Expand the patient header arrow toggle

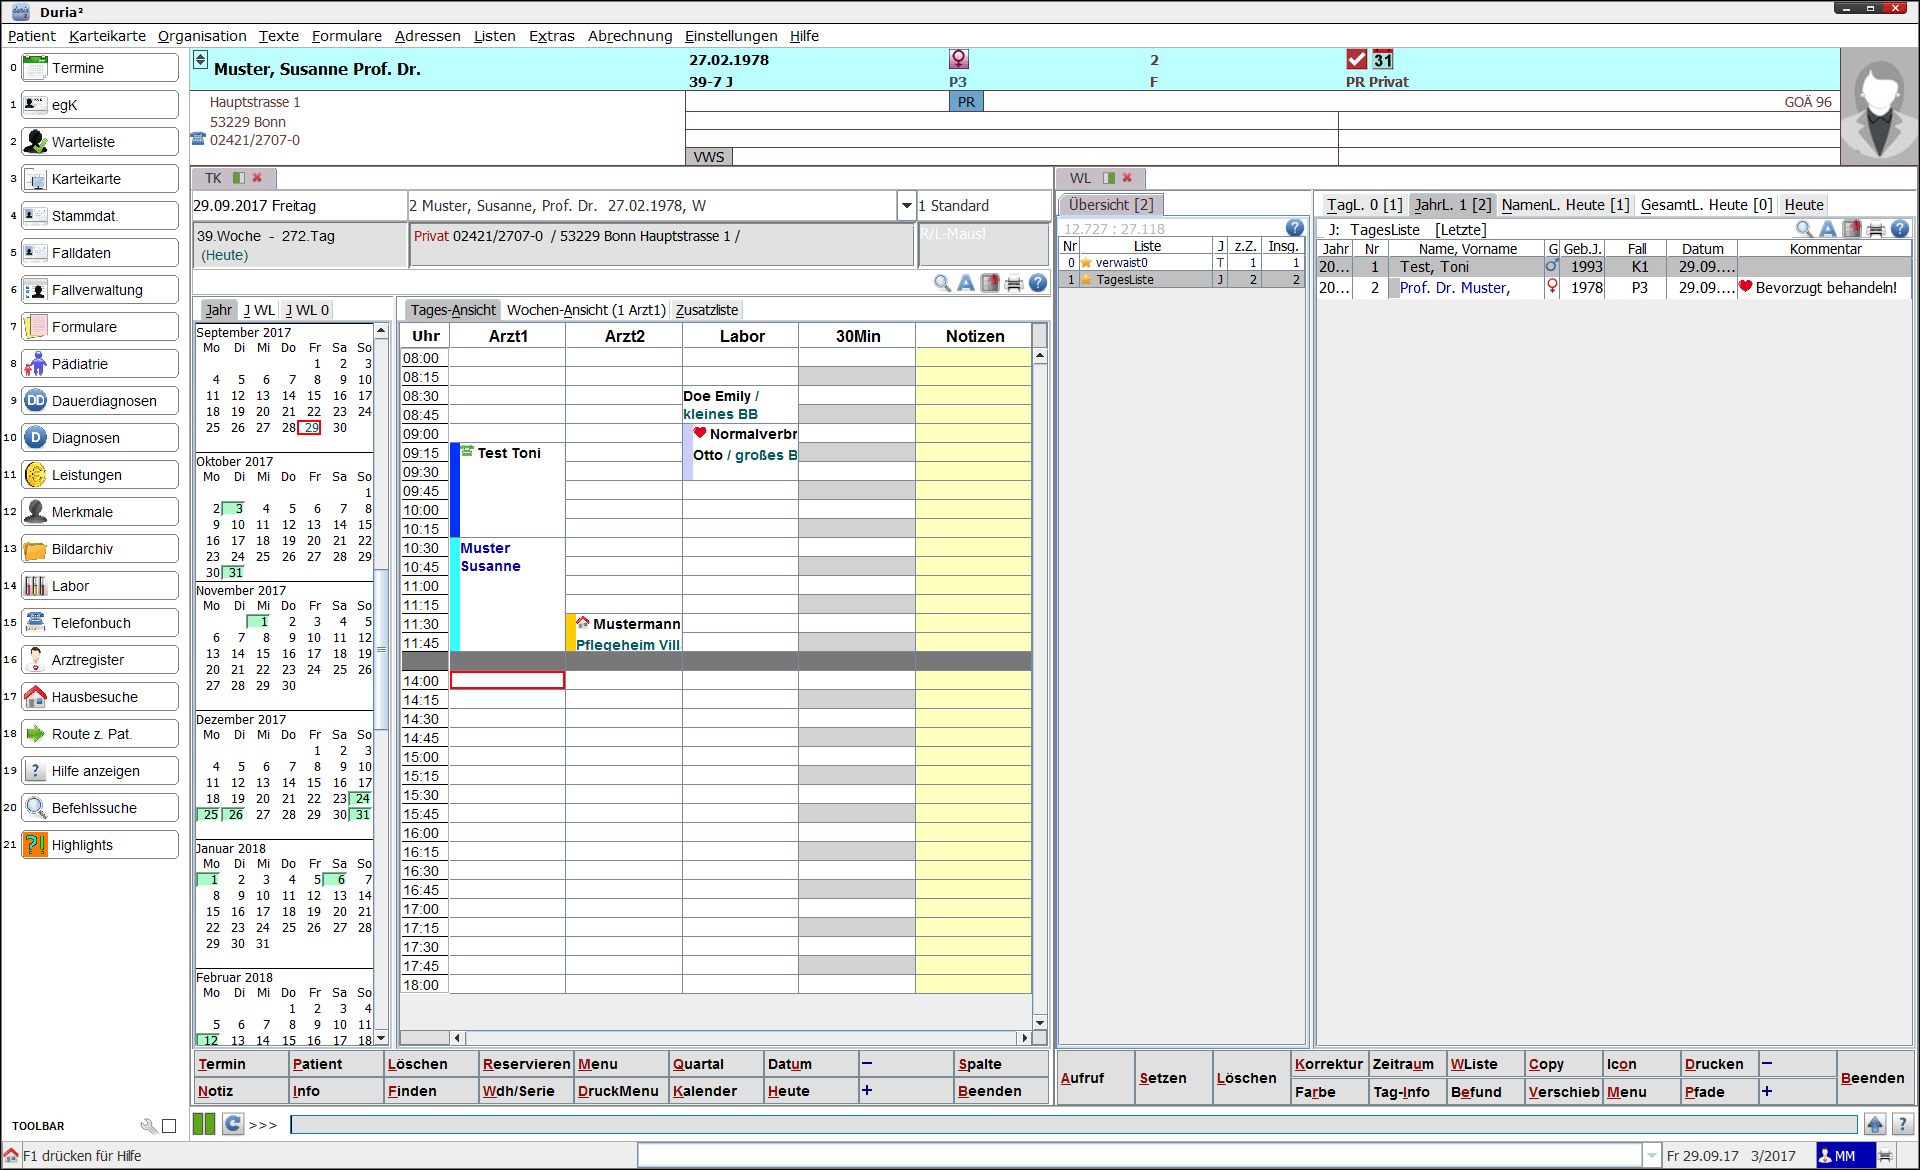tap(200, 59)
